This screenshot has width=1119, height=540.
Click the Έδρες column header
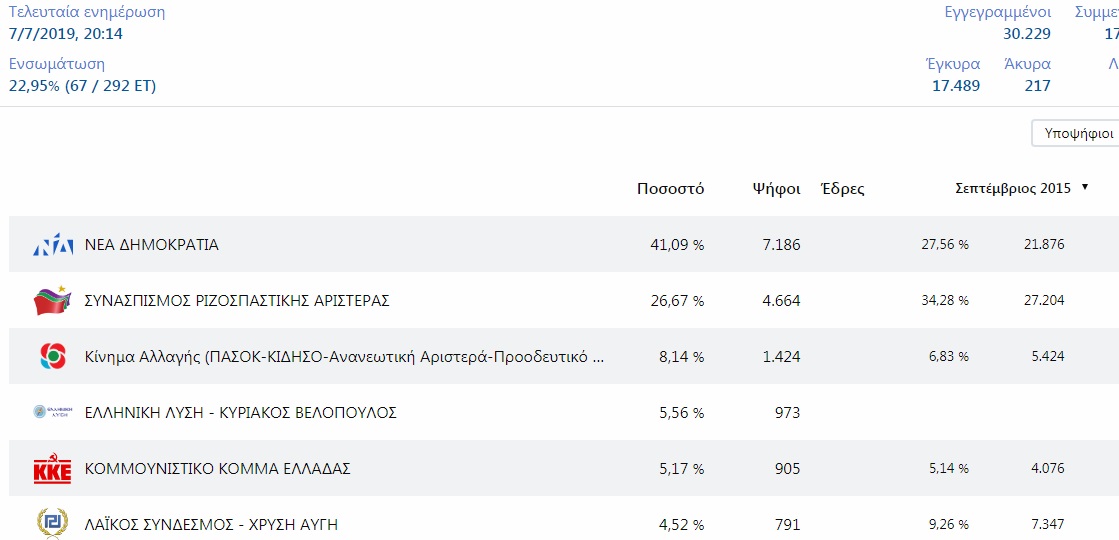(843, 189)
